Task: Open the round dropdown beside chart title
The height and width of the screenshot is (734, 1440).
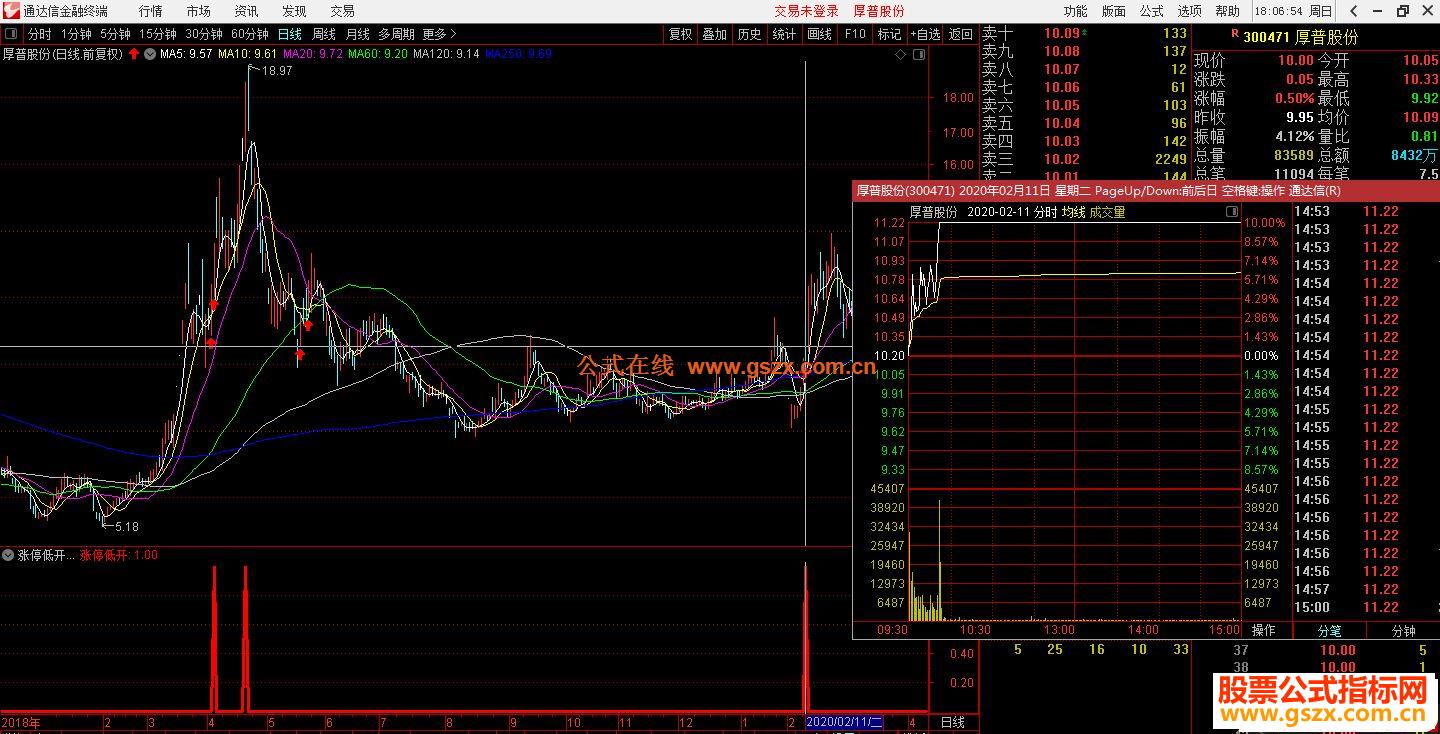Action: pyautogui.click(x=150, y=54)
